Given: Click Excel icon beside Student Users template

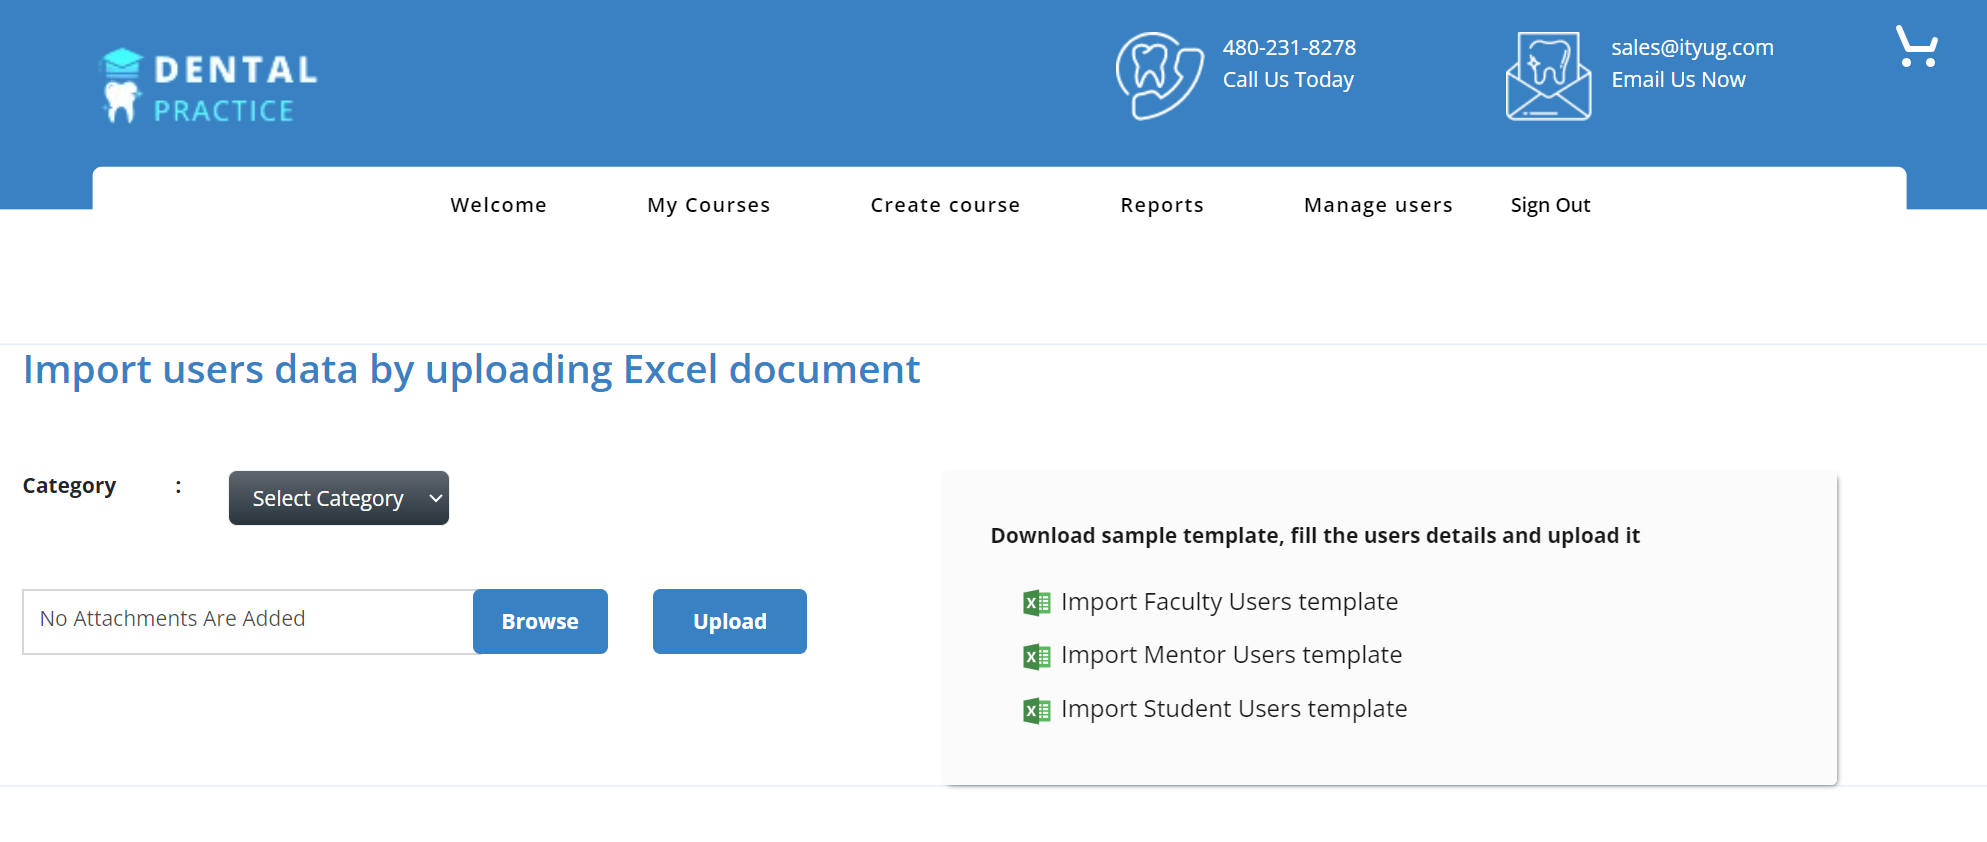Looking at the screenshot, I should click(x=1036, y=710).
